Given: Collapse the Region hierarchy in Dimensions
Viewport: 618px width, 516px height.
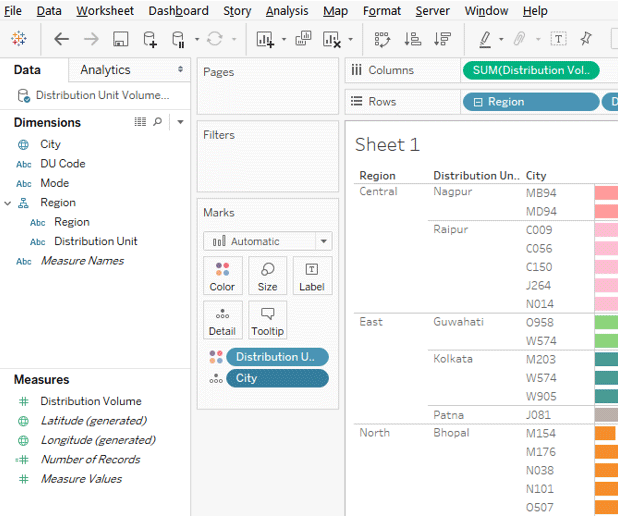Looking at the screenshot, I should coord(7,203).
